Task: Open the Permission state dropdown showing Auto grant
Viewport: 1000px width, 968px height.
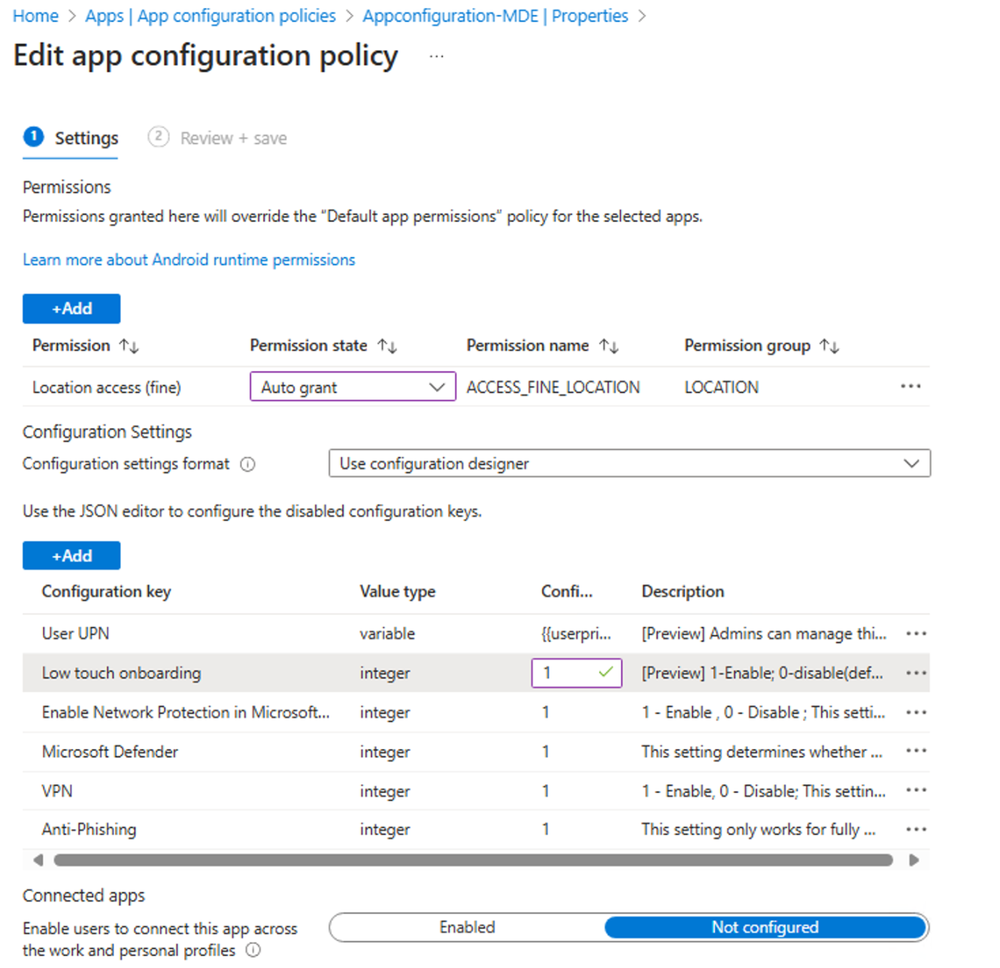Action: coord(352,387)
